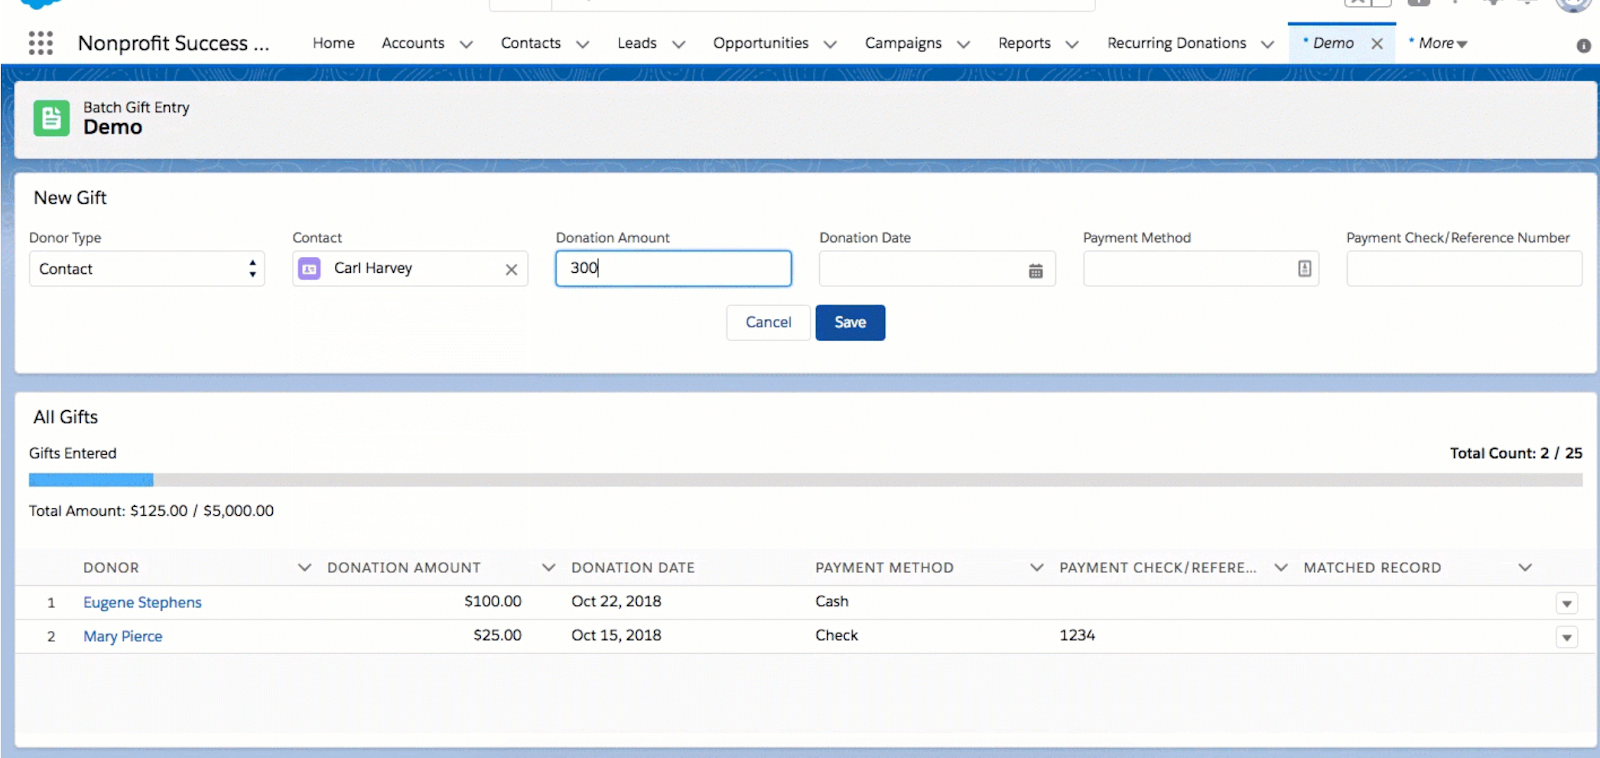Close the Demo tab
Image resolution: width=1600 pixels, height=758 pixels.
pos(1377,44)
